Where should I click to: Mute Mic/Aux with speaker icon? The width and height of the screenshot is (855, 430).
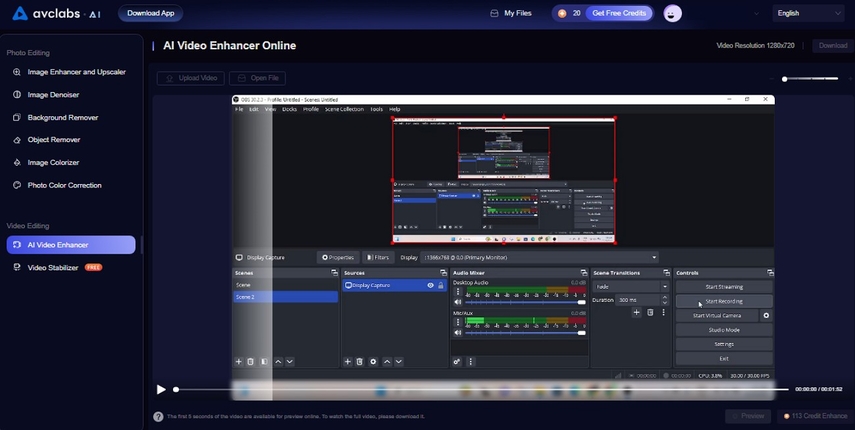click(458, 332)
